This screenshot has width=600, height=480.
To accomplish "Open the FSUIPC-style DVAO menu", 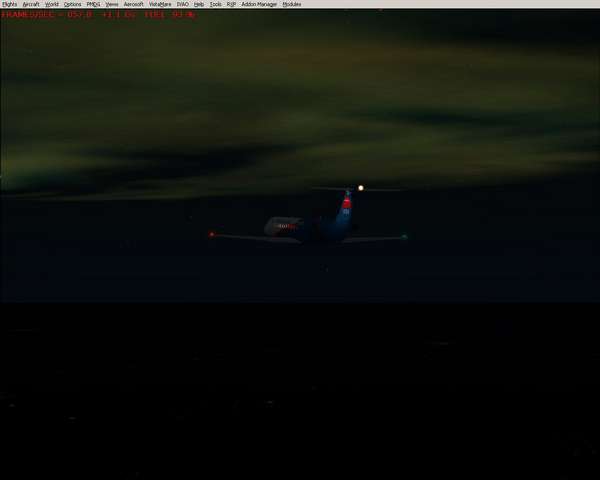I will tap(183, 4).
